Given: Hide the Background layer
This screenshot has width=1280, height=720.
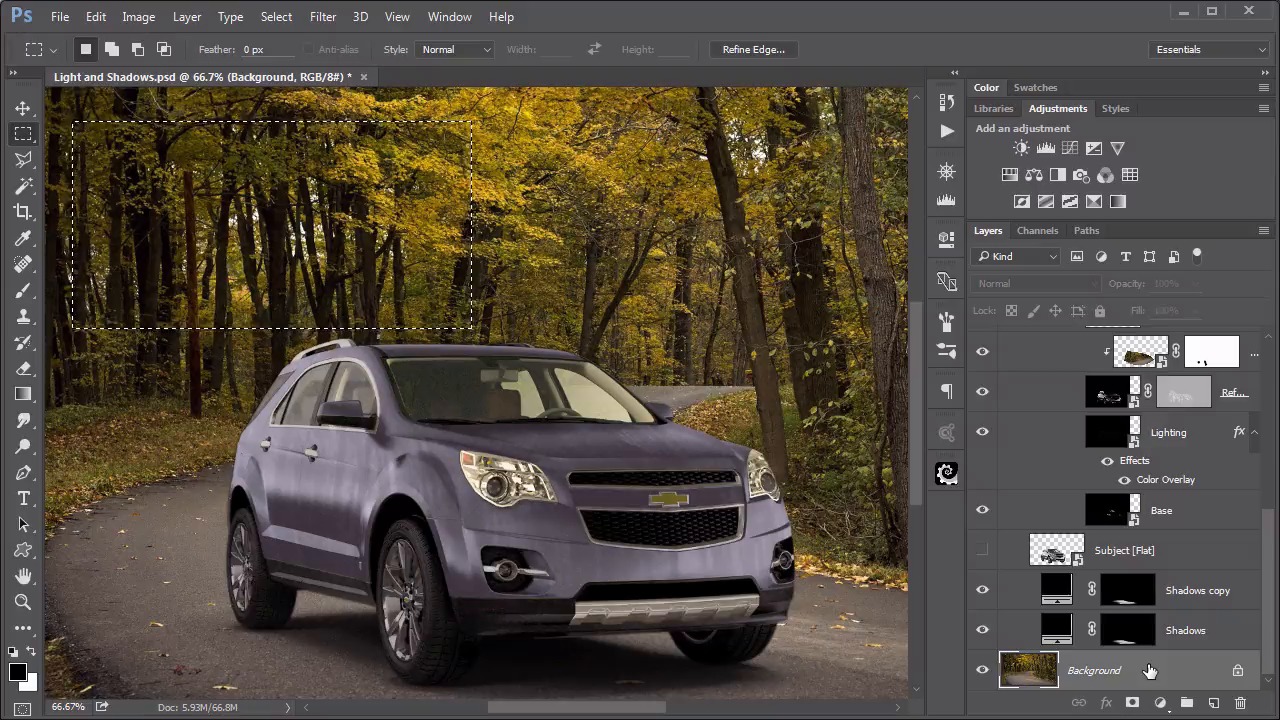Looking at the screenshot, I should click(982, 670).
